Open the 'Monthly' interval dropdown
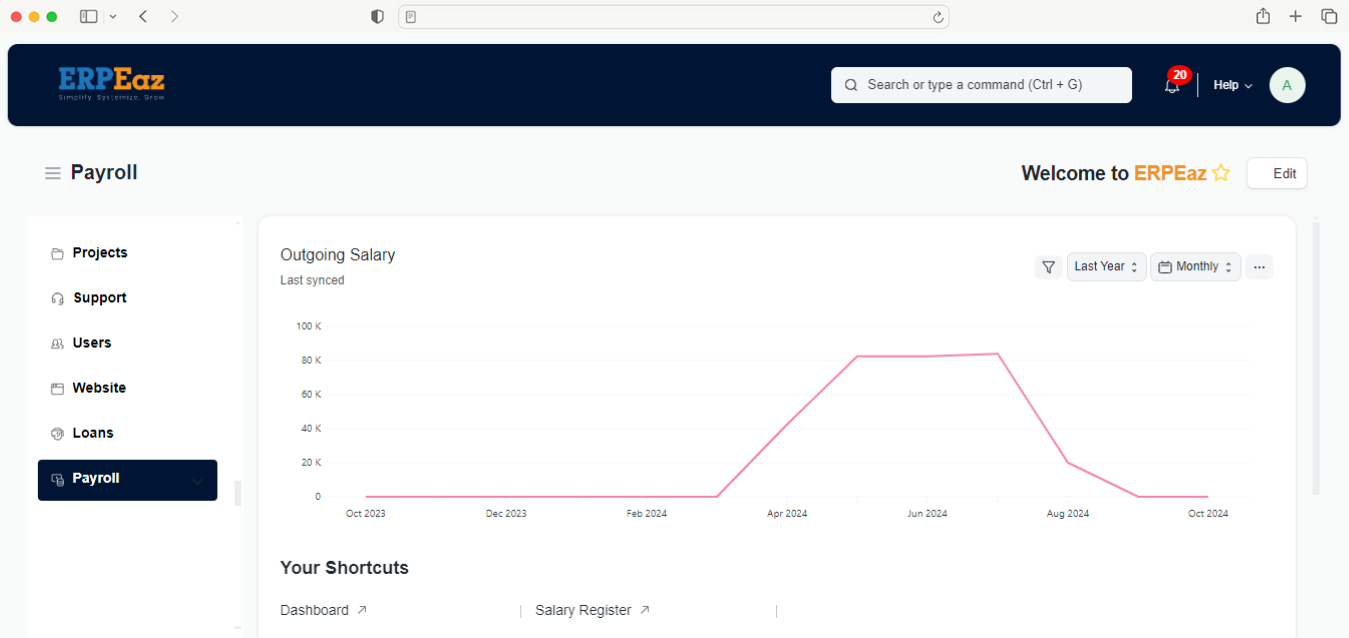This screenshot has width=1349, height=638. click(x=1195, y=267)
